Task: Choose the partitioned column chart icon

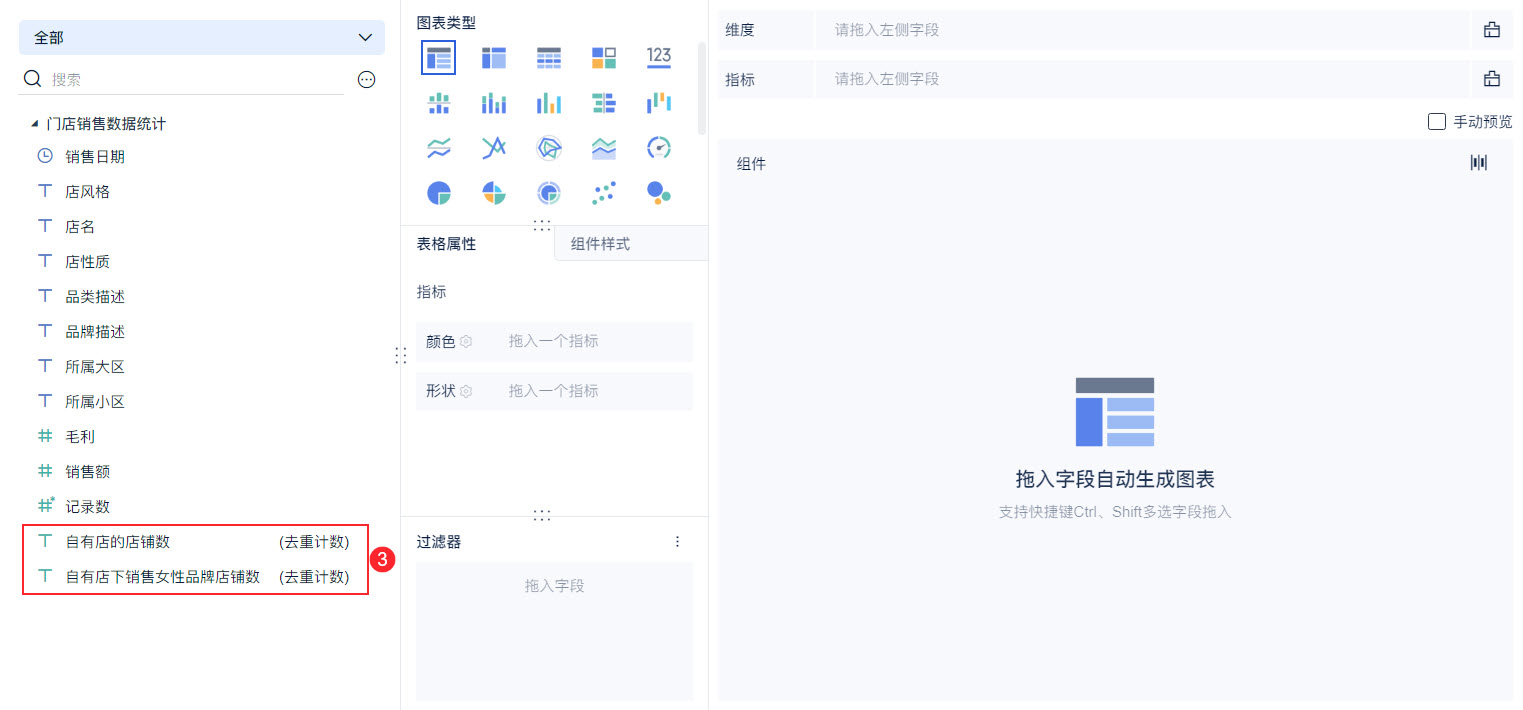Action: point(439,103)
